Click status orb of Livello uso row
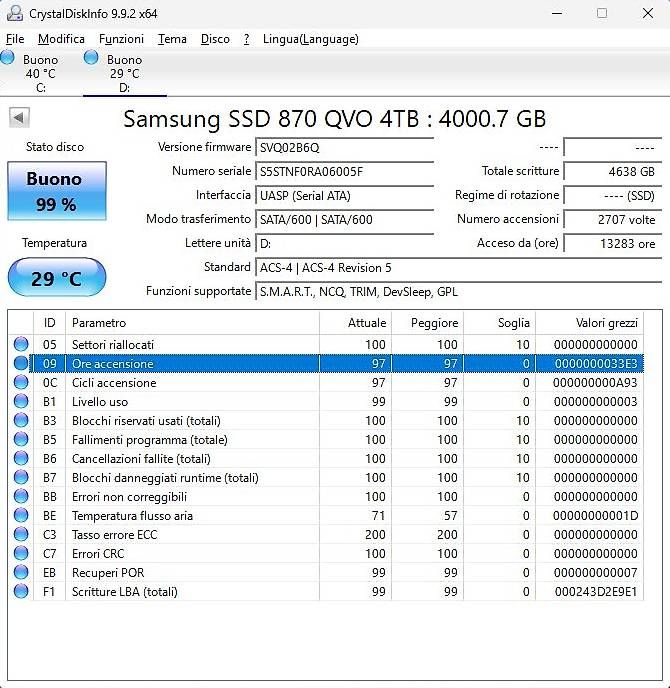 21,401
